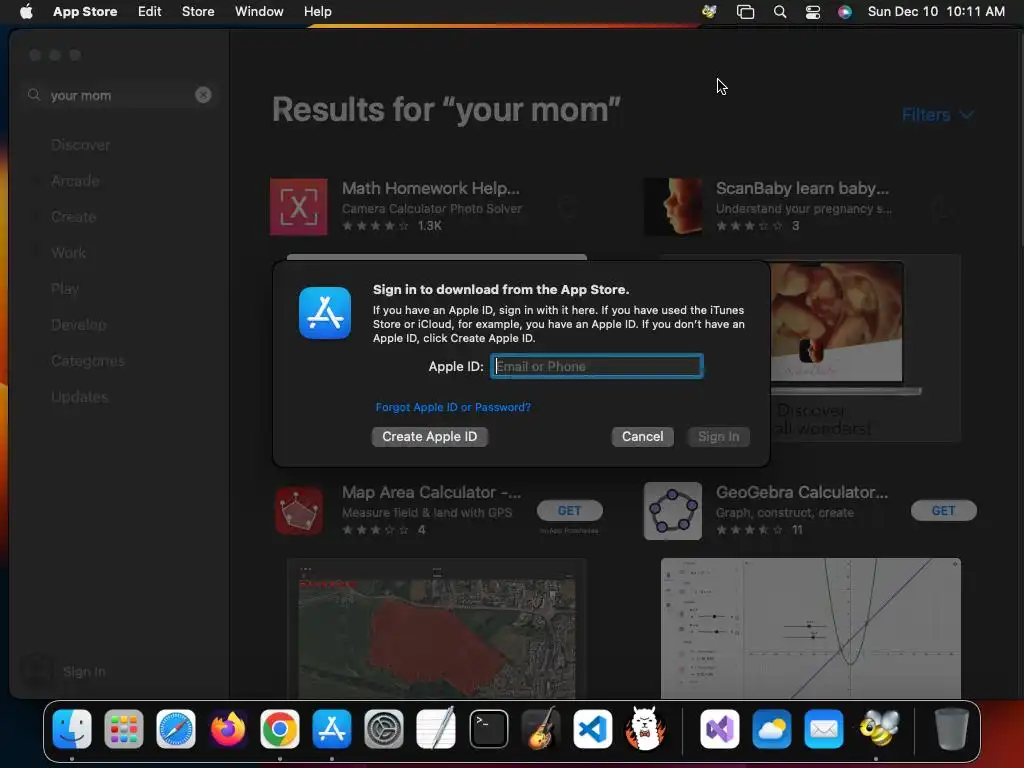Open ScanBaby laptop screenshot preview
Viewport: 1024px width, 768px height.
click(x=865, y=348)
